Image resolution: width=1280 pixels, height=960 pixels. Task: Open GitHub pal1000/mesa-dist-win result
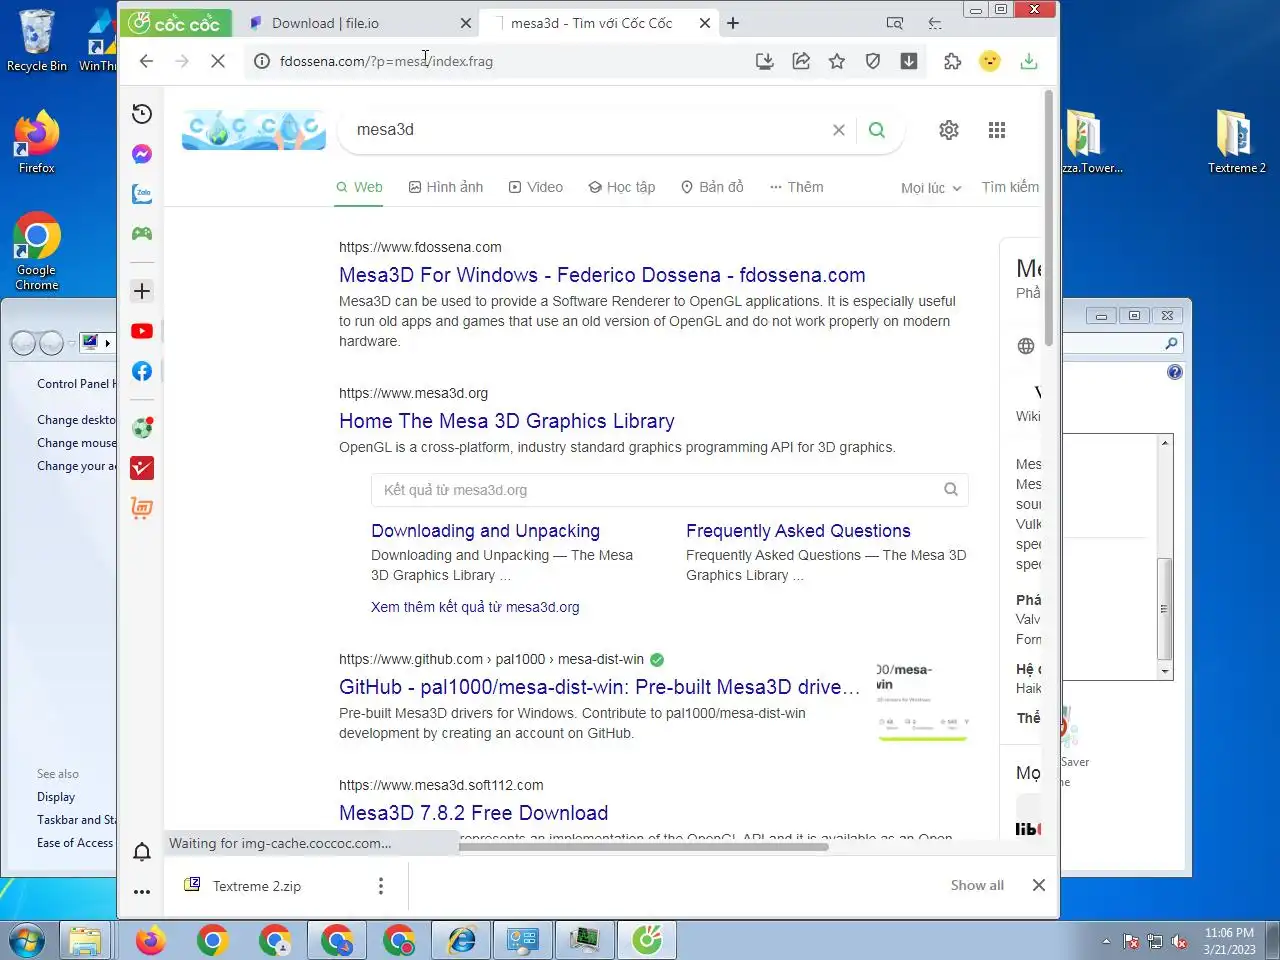pyautogui.click(x=599, y=687)
